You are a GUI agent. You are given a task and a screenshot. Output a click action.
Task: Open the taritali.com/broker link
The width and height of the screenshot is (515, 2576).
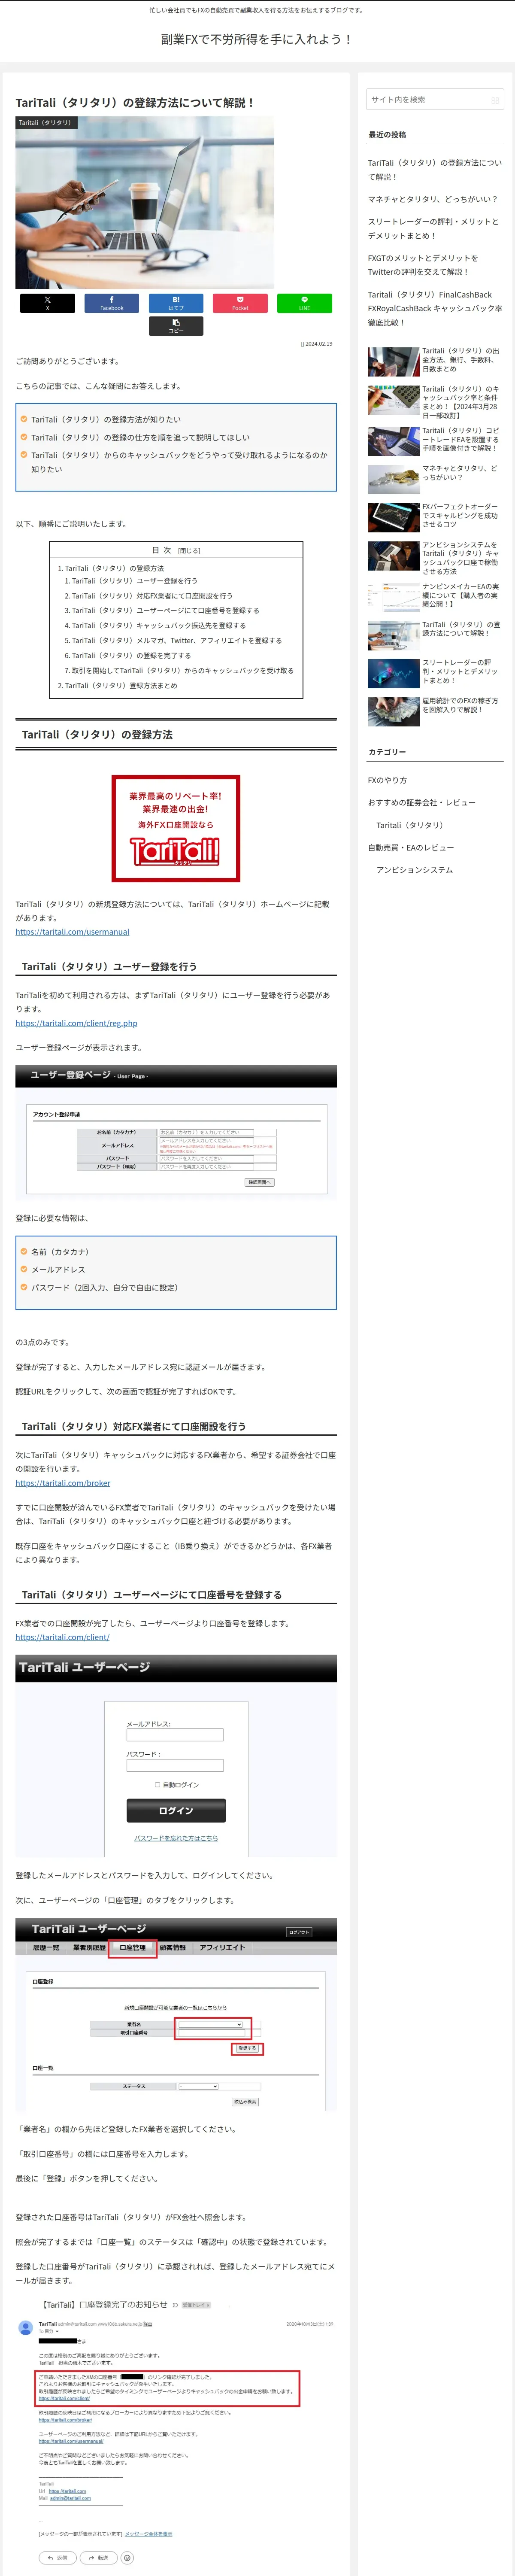63,1483
